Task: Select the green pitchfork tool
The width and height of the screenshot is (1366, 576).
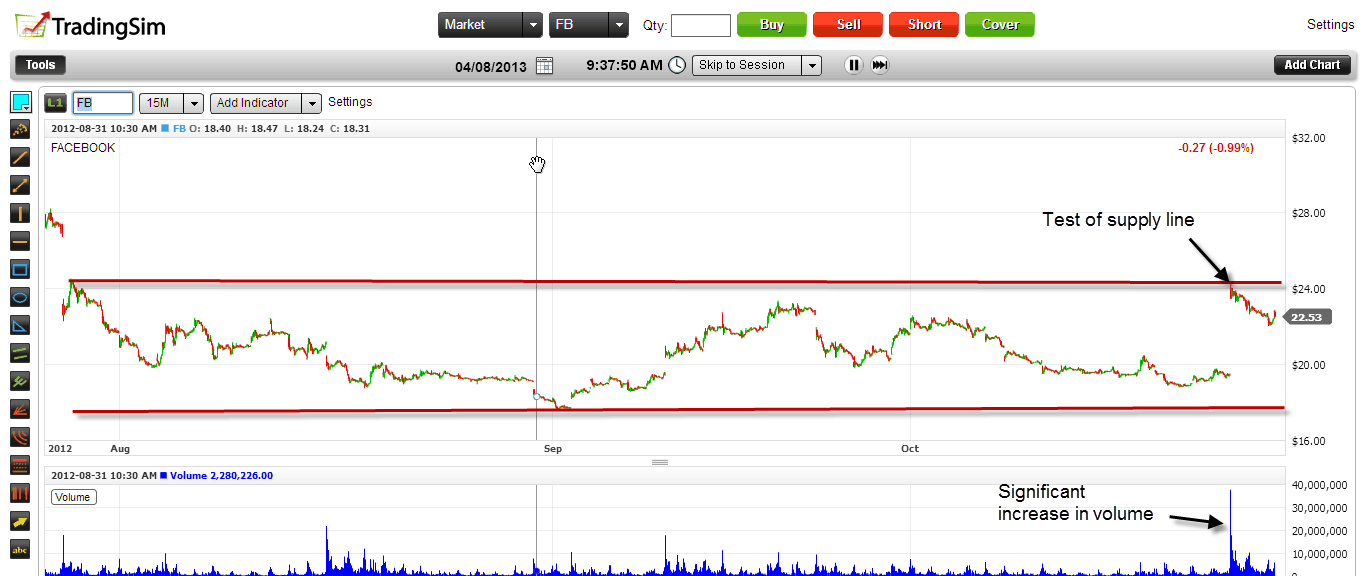Action: pos(20,381)
